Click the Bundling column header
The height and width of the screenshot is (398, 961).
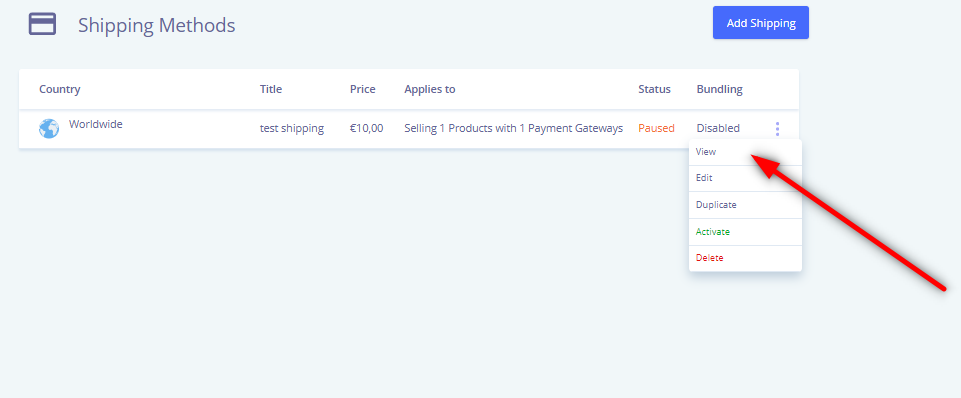pyautogui.click(x=720, y=89)
